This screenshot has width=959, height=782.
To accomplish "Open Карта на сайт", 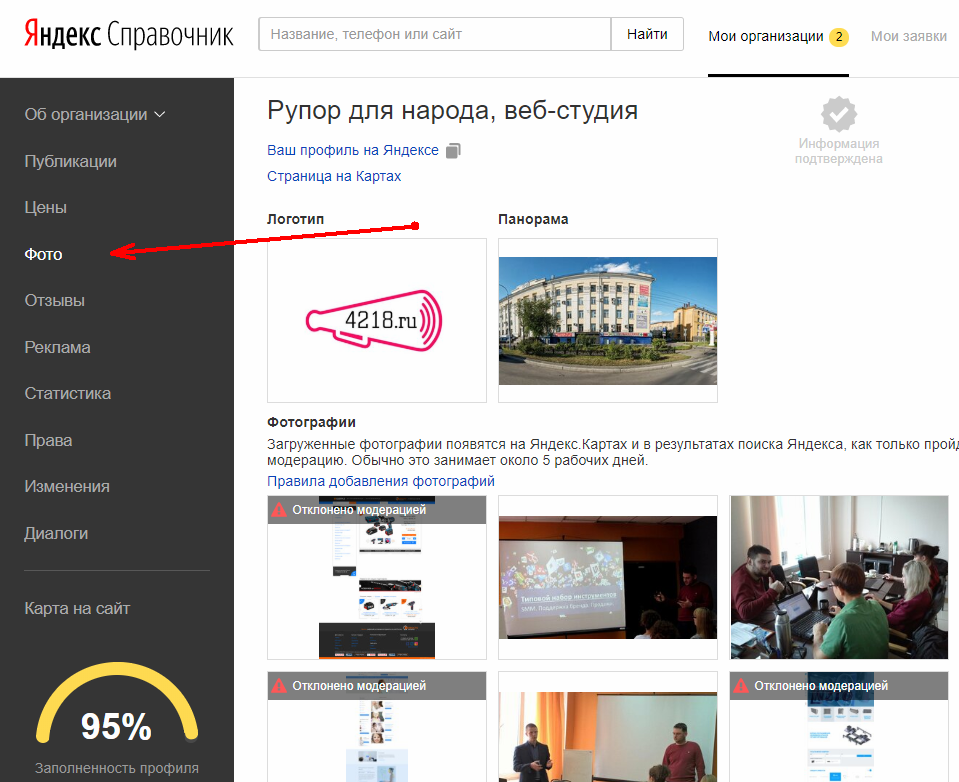I will pyautogui.click(x=77, y=608).
